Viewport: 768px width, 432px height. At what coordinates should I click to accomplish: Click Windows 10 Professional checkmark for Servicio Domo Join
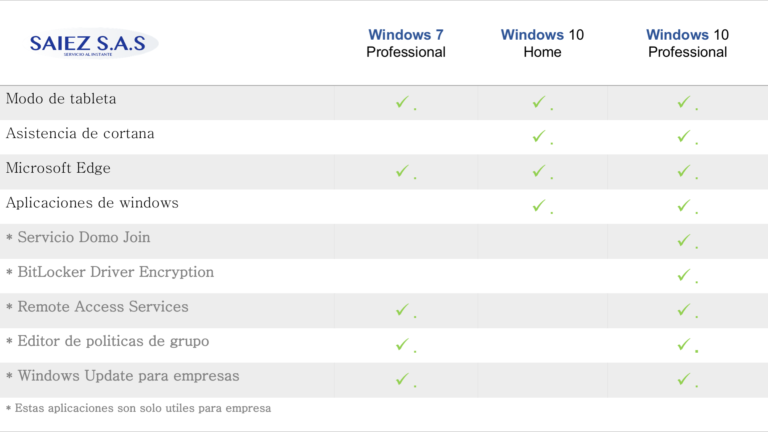[684, 240]
